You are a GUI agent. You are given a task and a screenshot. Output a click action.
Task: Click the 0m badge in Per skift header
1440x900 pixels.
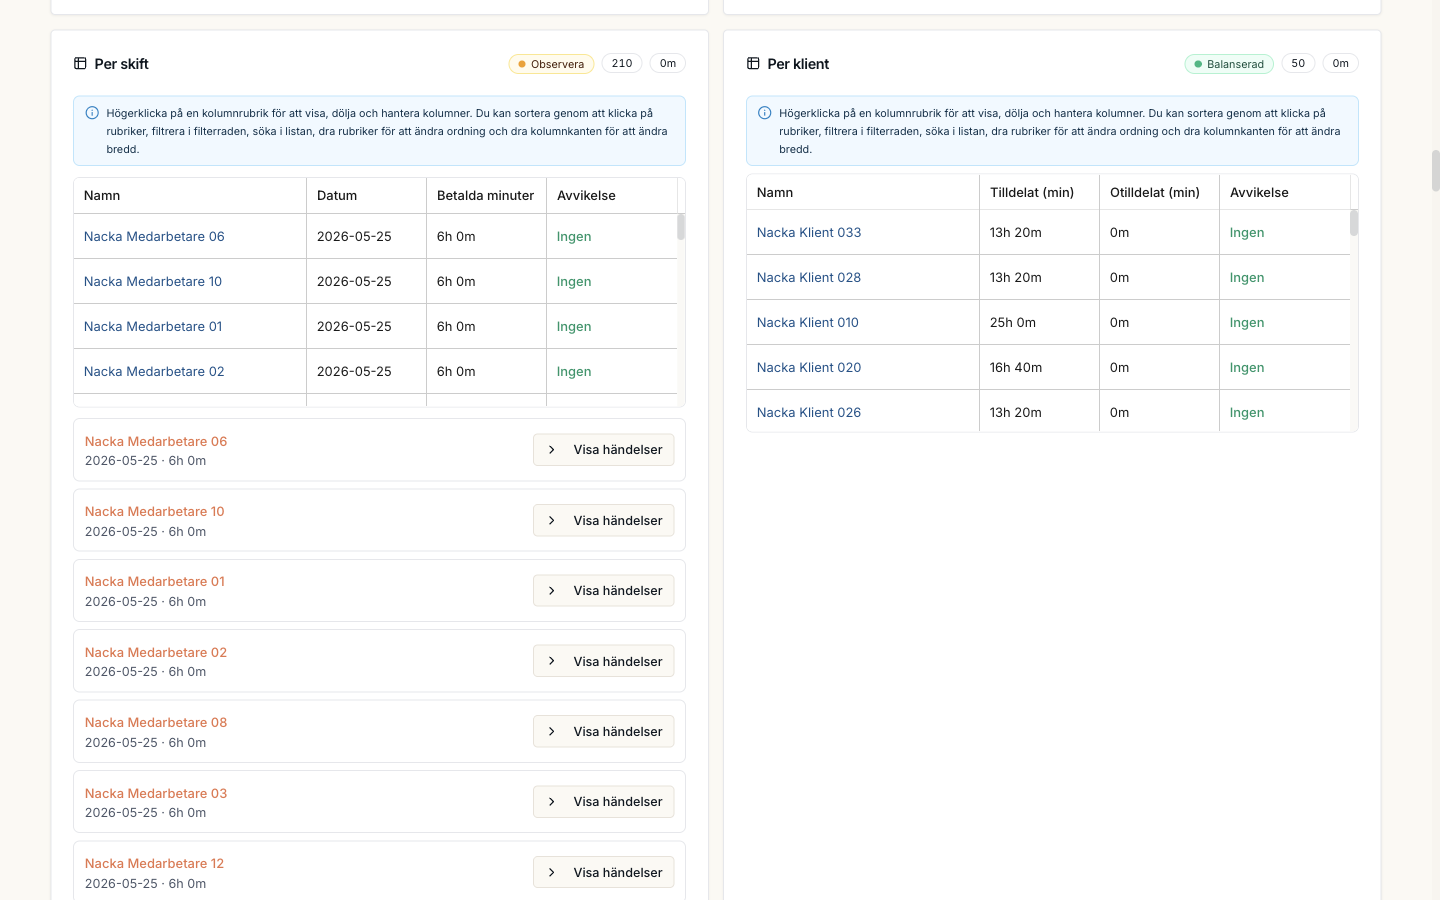point(668,63)
